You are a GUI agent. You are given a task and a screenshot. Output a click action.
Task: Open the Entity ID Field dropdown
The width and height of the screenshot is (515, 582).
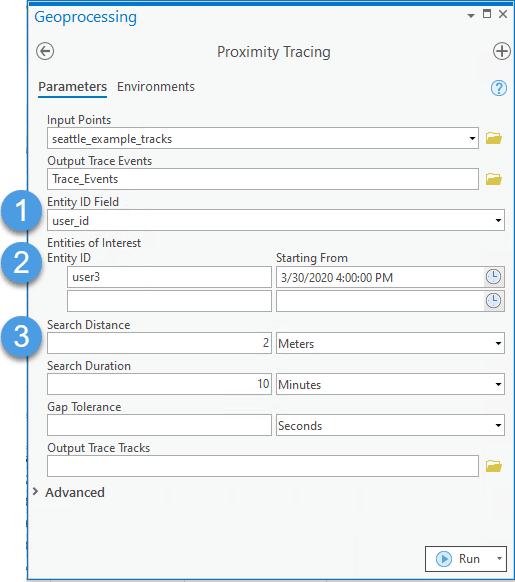pos(498,220)
